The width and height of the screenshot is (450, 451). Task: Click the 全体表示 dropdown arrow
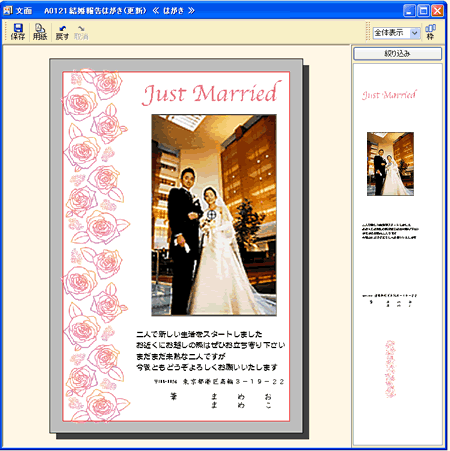[414, 33]
